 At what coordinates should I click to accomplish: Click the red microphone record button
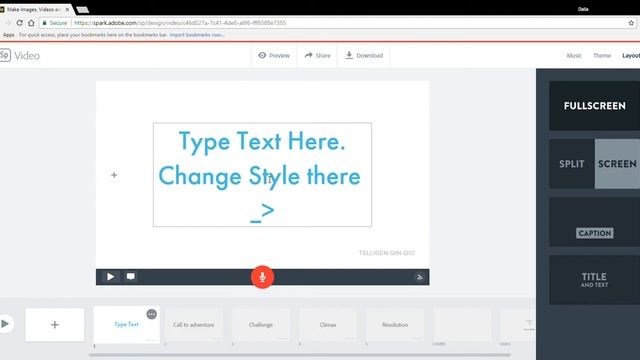(x=262, y=277)
